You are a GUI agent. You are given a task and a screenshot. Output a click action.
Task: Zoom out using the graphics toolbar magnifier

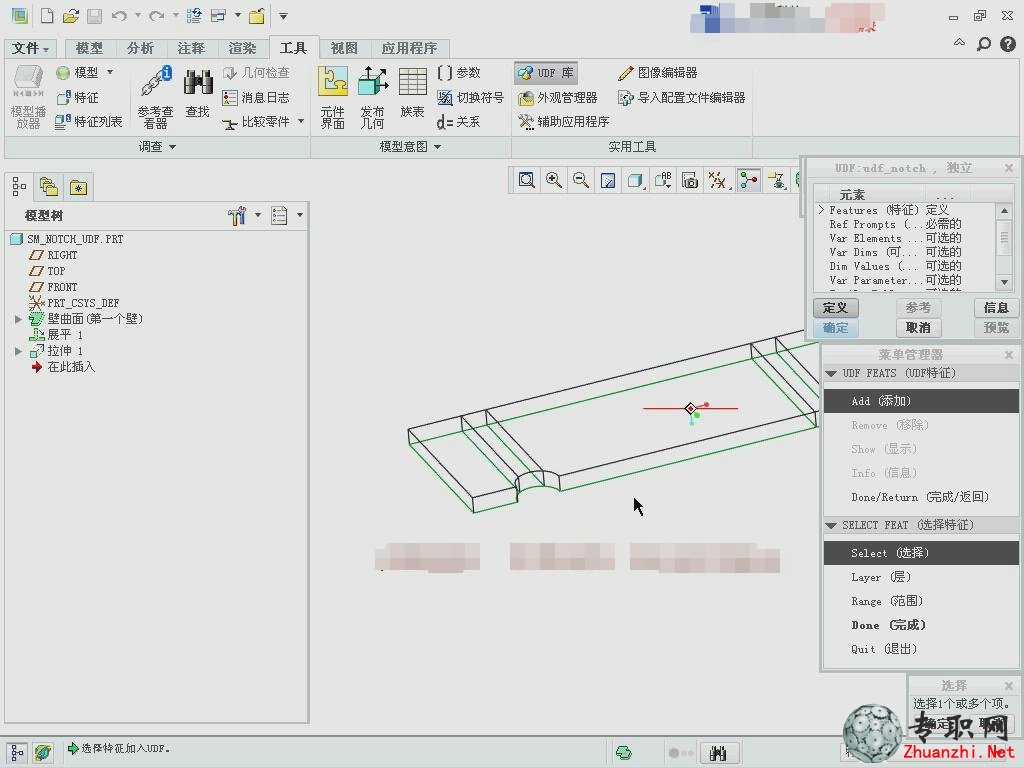point(581,180)
